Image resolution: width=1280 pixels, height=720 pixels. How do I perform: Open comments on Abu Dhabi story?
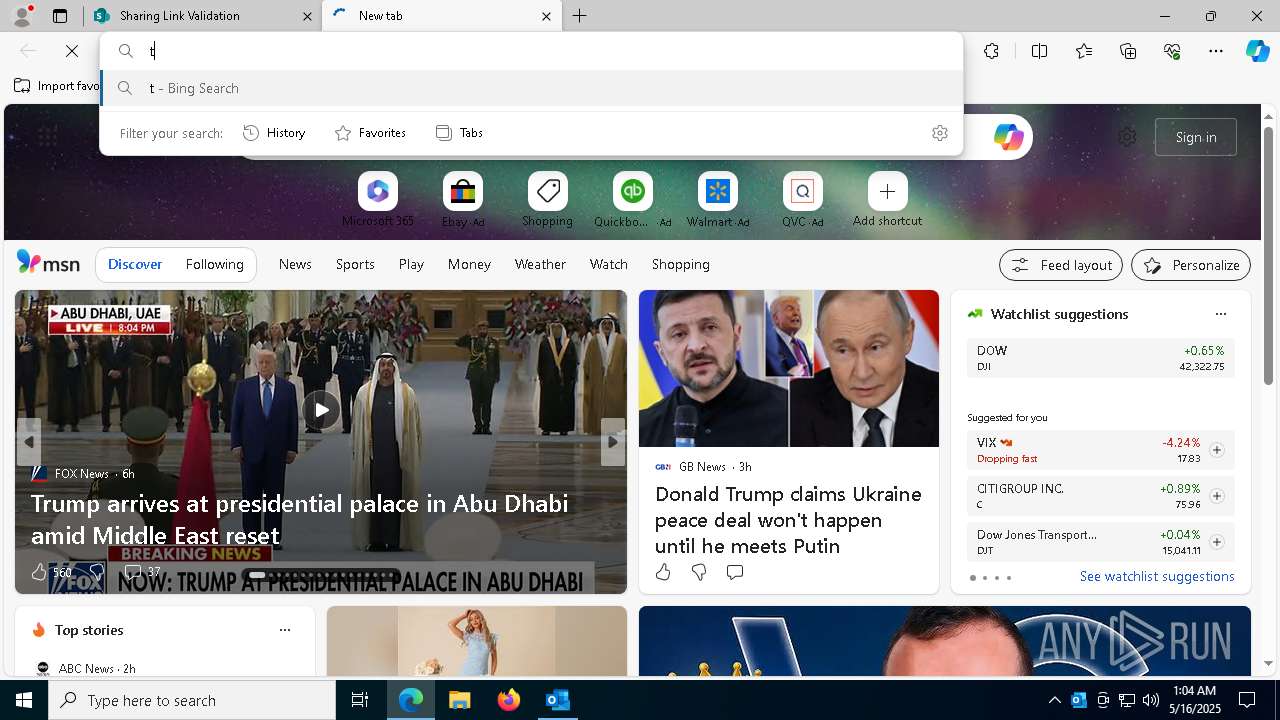coord(142,572)
